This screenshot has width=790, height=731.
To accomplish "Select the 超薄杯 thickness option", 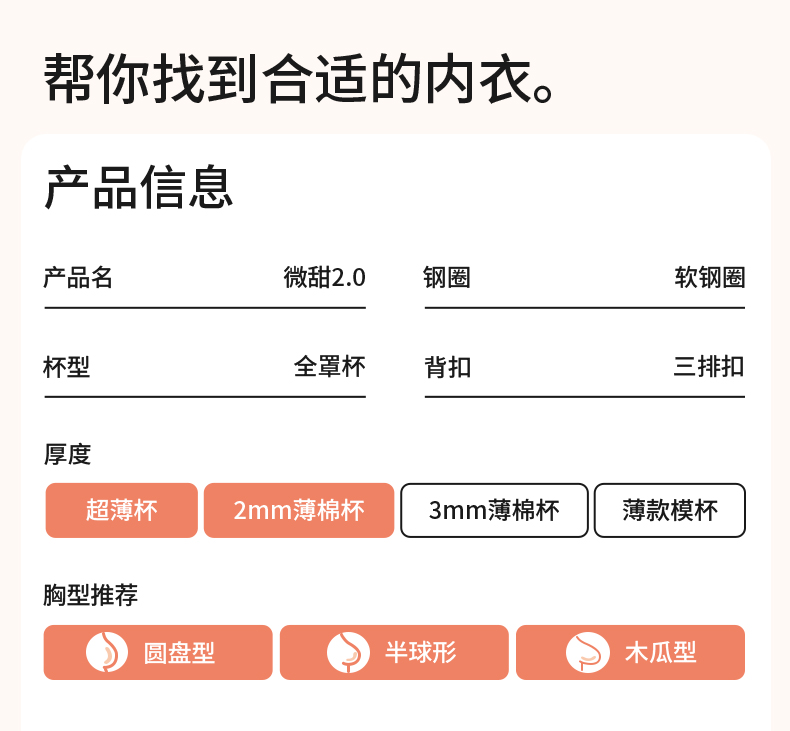I will (121, 511).
